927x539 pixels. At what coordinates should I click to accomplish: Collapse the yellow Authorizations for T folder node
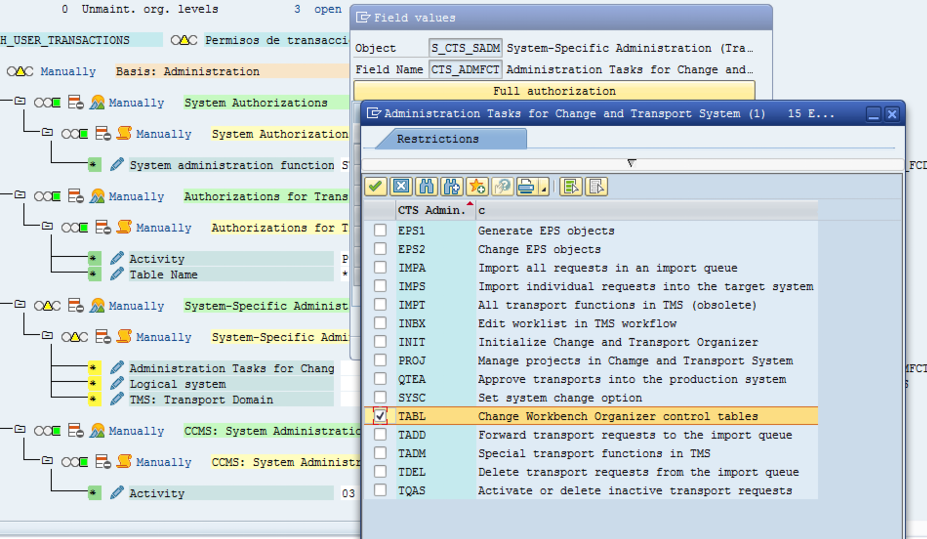tap(47, 226)
